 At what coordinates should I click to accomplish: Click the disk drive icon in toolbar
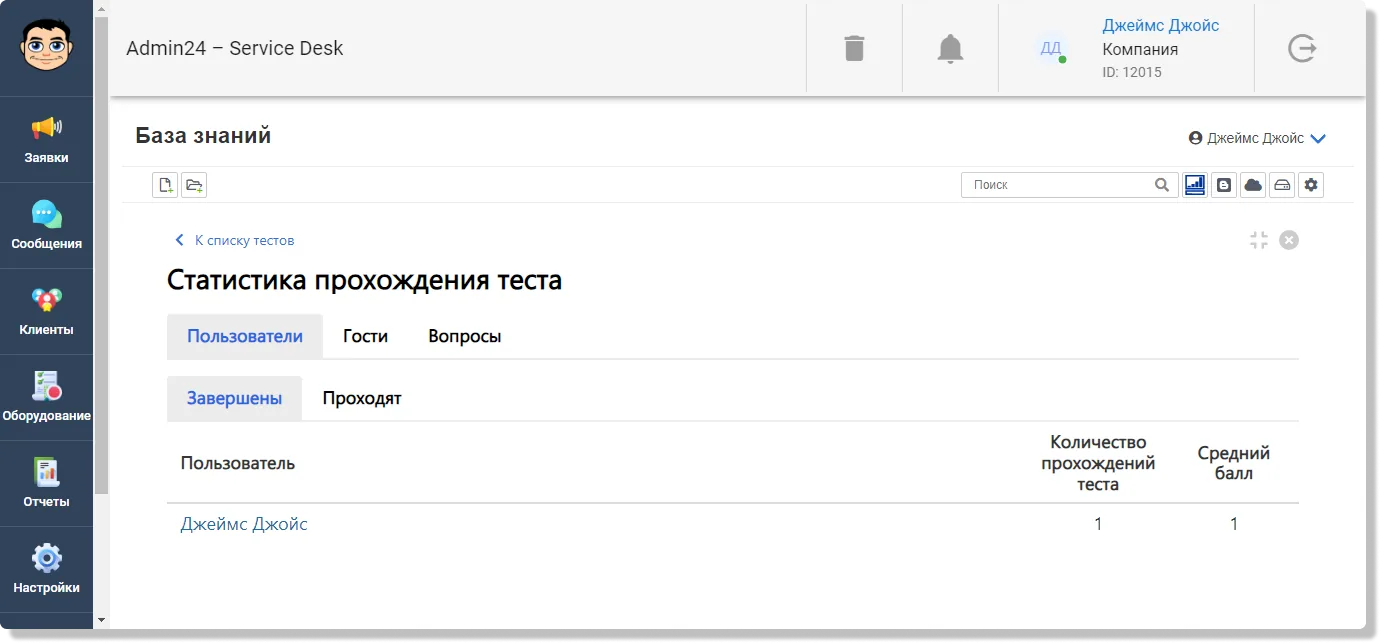coord(1282,185)
